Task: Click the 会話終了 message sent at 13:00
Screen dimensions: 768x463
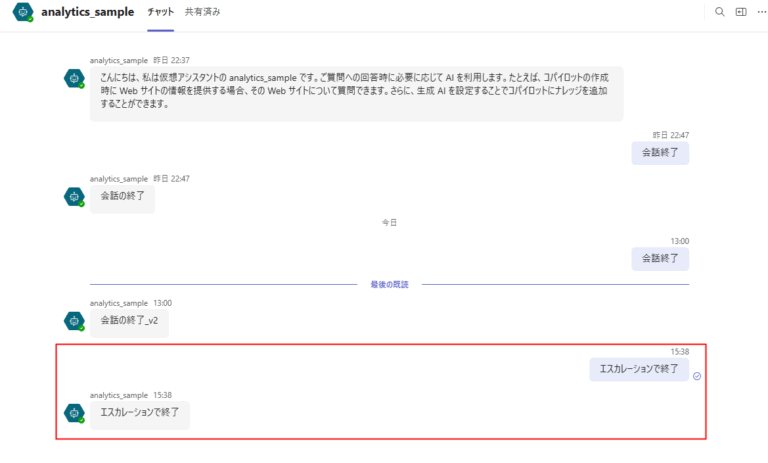Action: 660,258
